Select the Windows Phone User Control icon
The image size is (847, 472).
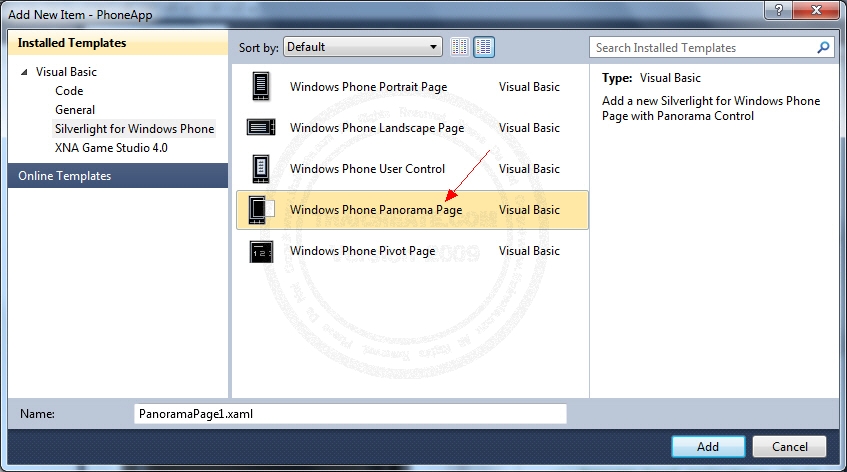tap(261, 168)
